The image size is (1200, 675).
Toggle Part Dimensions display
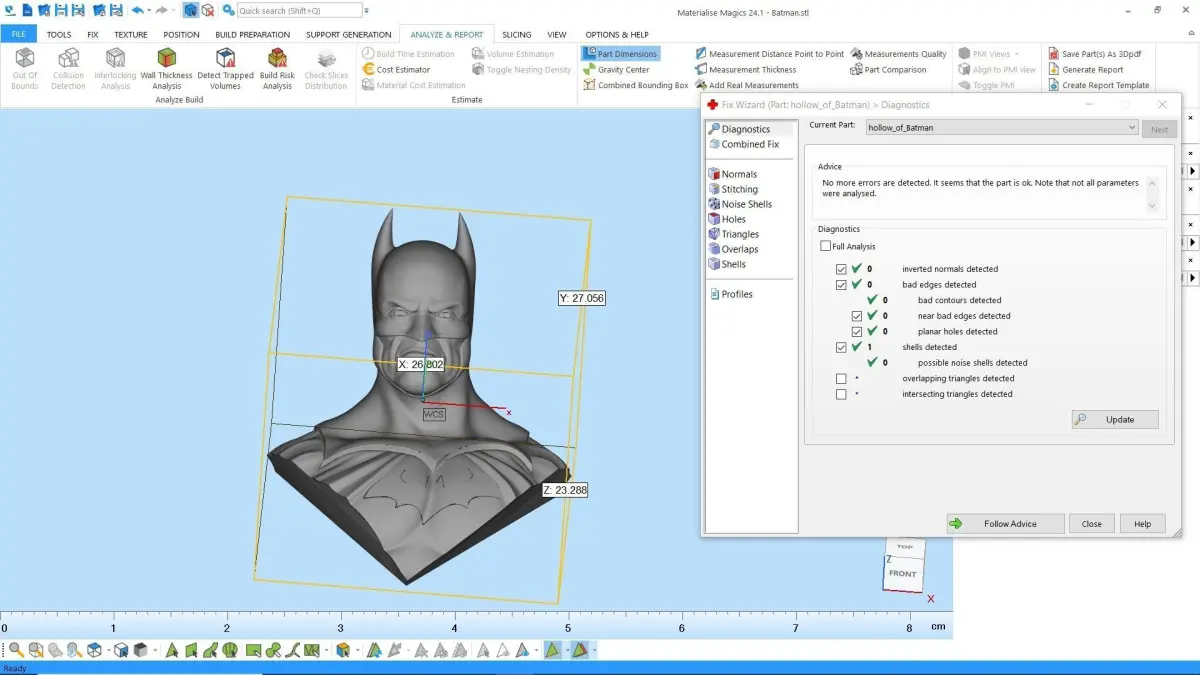click(x=620, y=54)
